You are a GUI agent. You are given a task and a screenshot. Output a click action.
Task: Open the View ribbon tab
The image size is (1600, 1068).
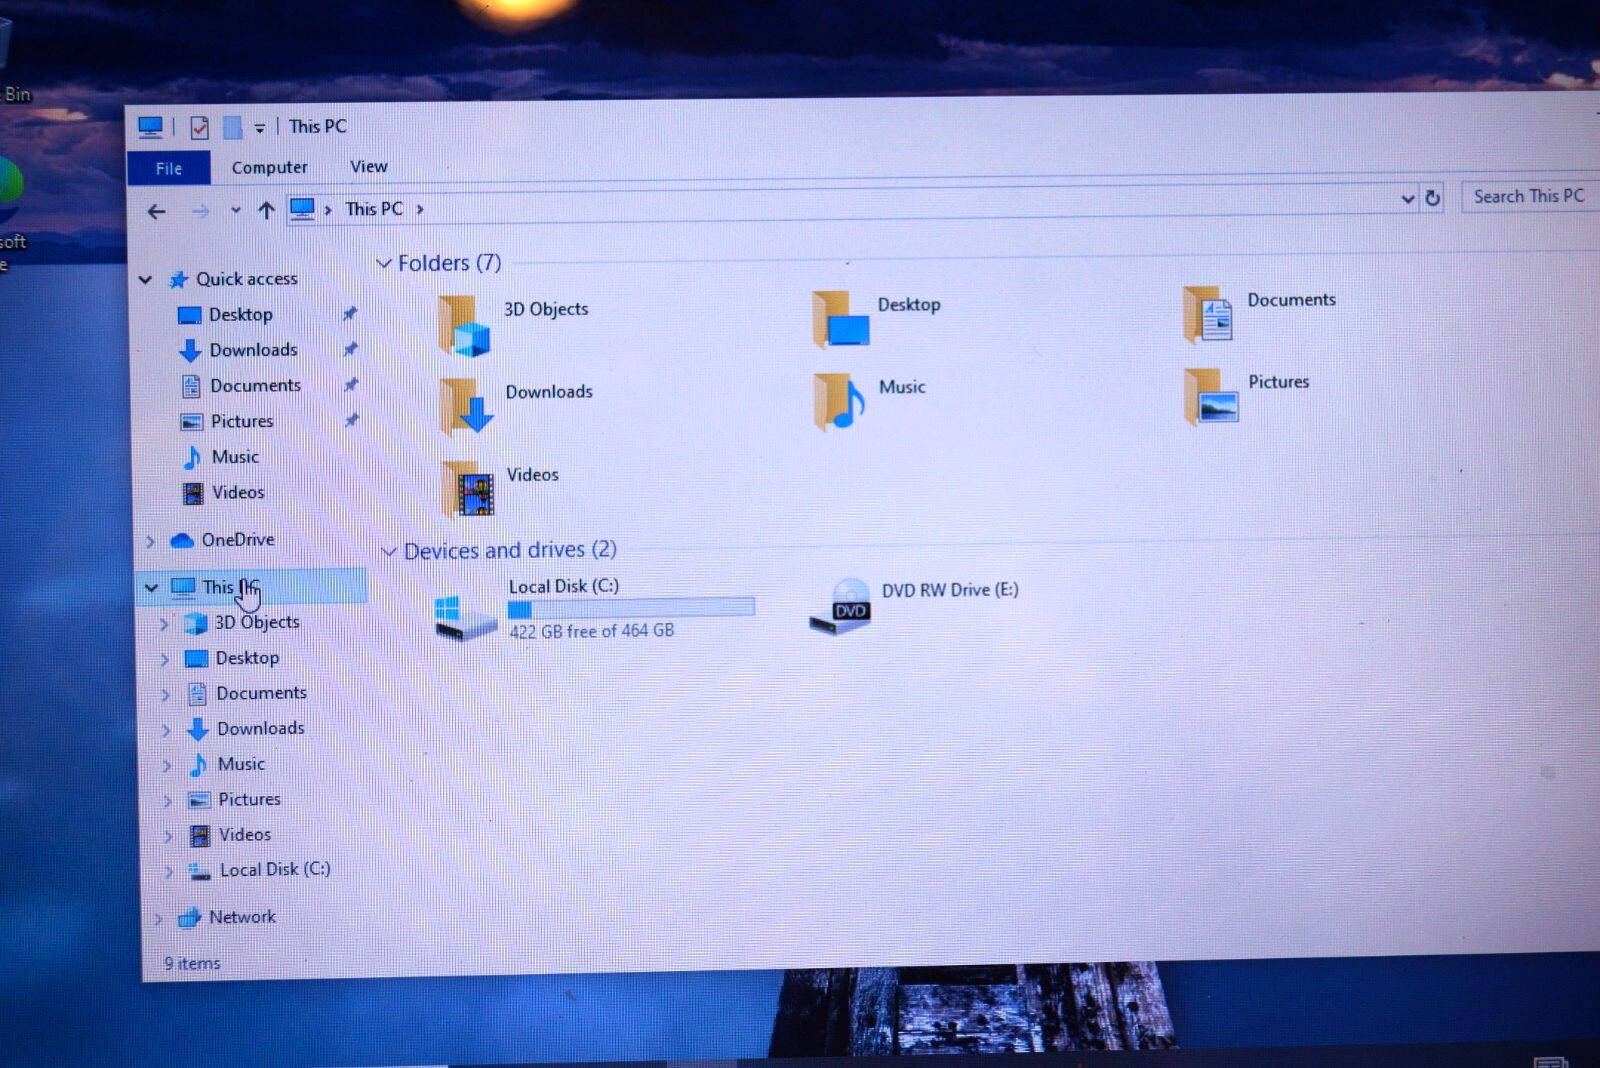368,166
